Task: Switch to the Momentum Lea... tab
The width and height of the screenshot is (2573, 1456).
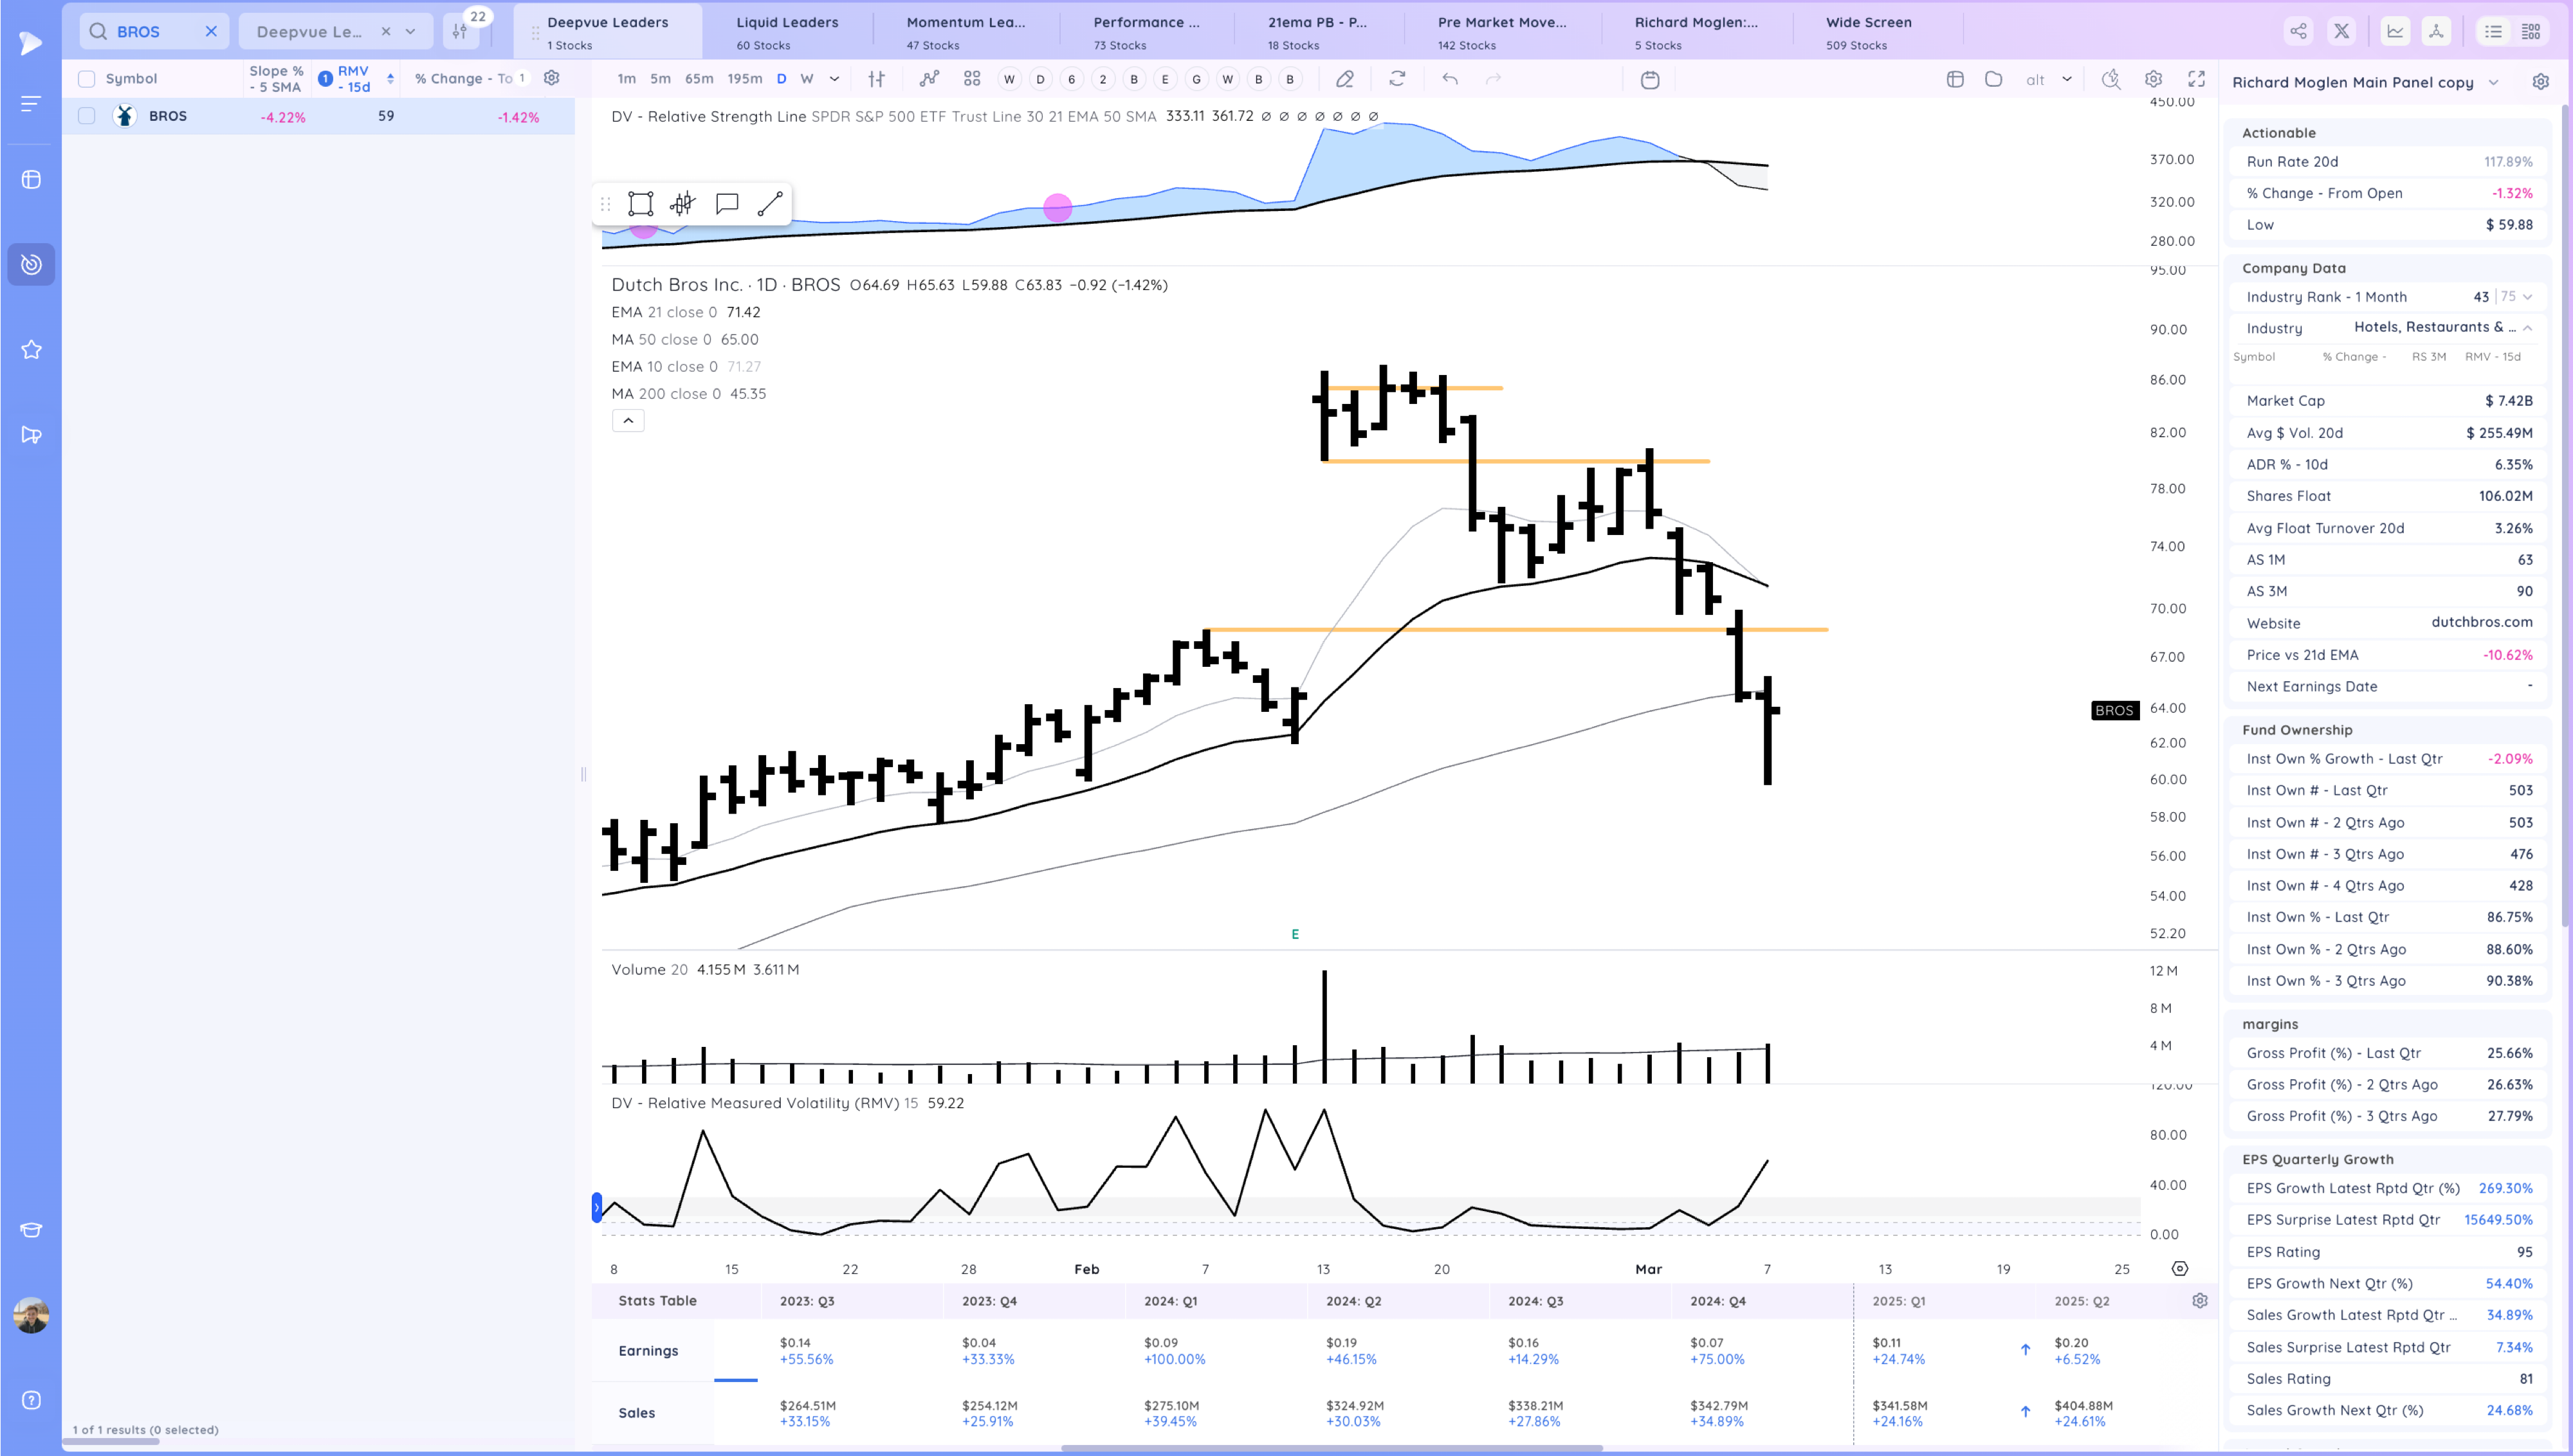Action: pyautogui.click(x=965, y=32)
